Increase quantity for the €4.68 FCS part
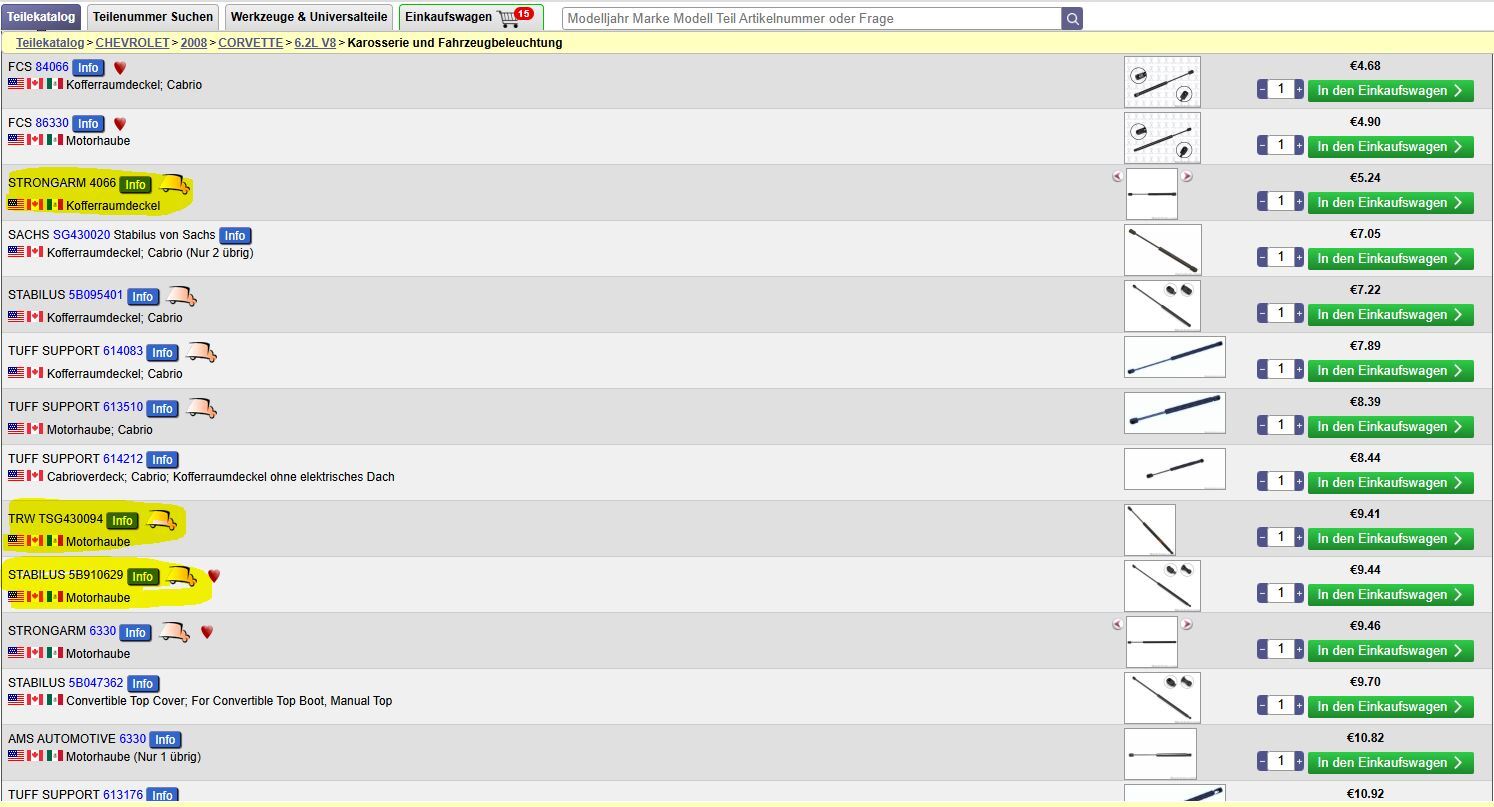The width and height of the screenshot is (1494, 807). (x=1299, y=90)
